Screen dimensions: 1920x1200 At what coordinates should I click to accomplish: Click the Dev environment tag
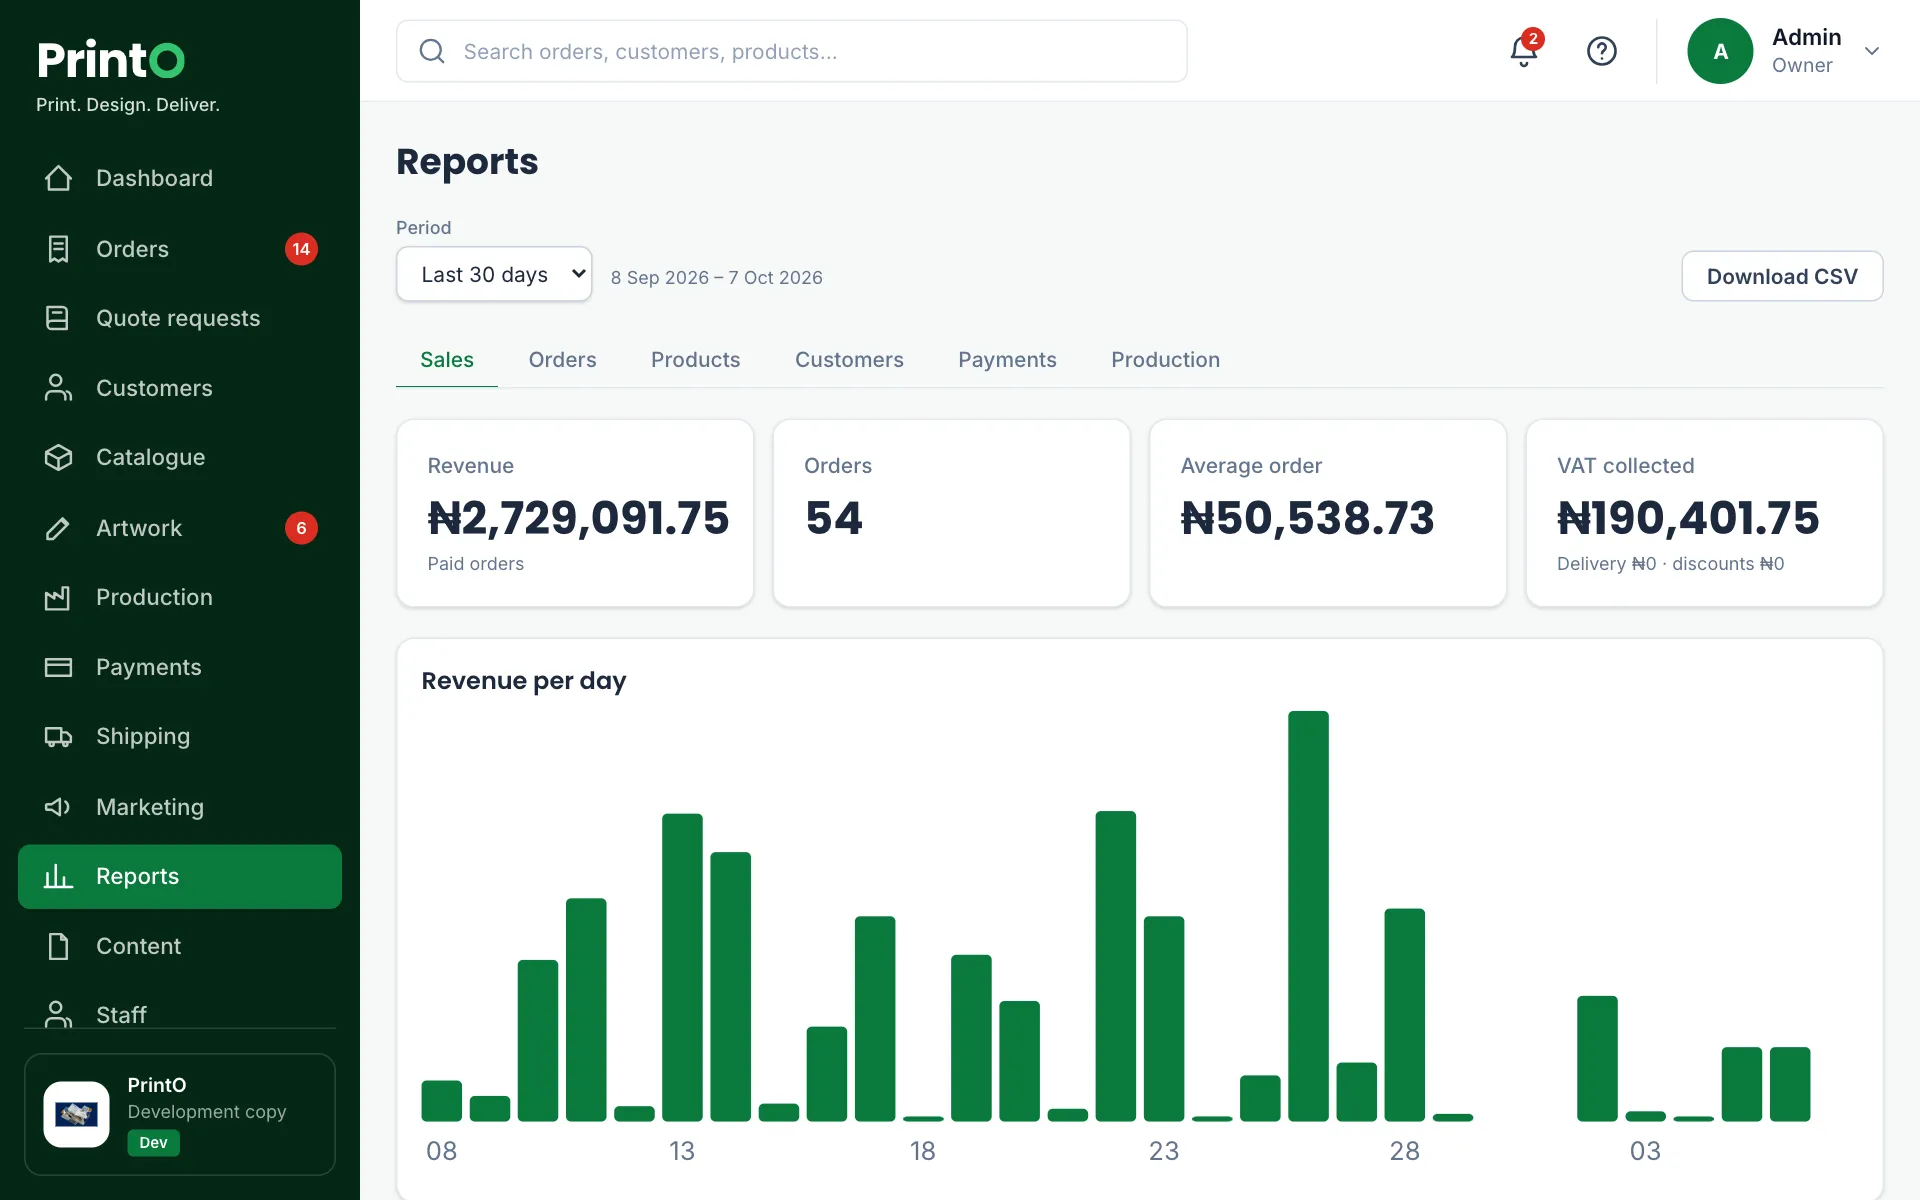click(x=153, y=1143)
